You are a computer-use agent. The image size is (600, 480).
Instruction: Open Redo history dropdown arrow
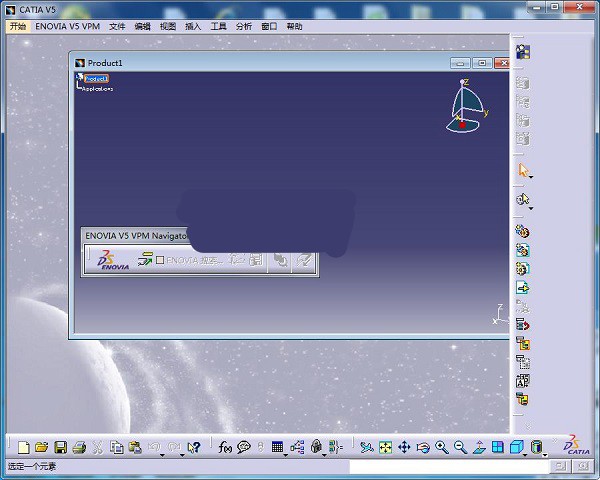point(182,455)
